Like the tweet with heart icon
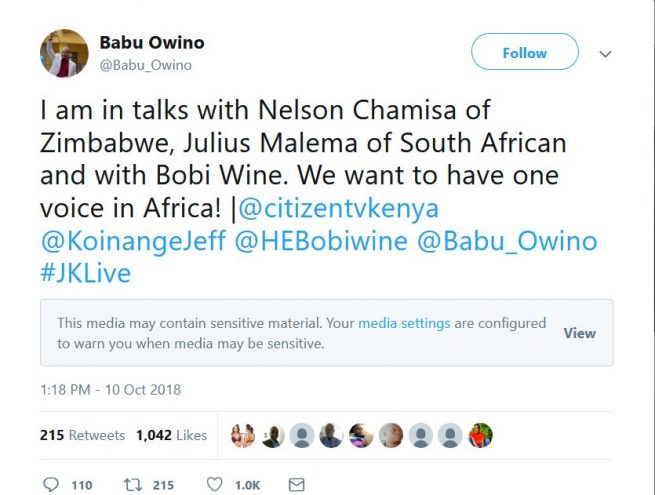655x495 pixels. point(214,485)
